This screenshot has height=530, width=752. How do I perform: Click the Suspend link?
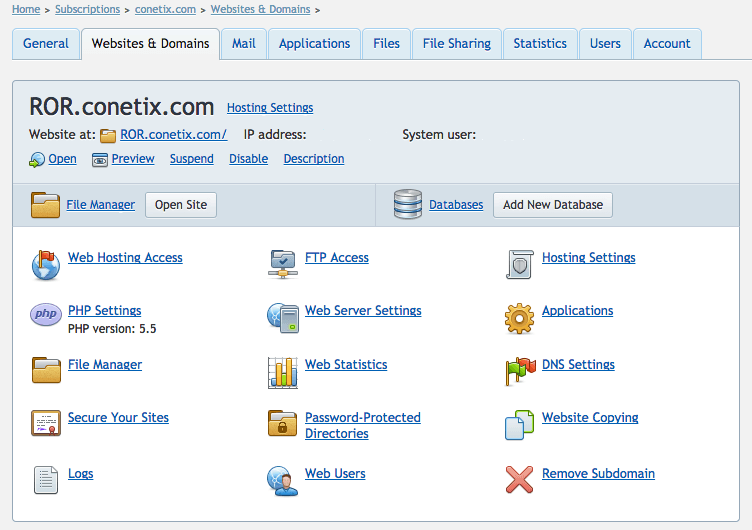192,159
